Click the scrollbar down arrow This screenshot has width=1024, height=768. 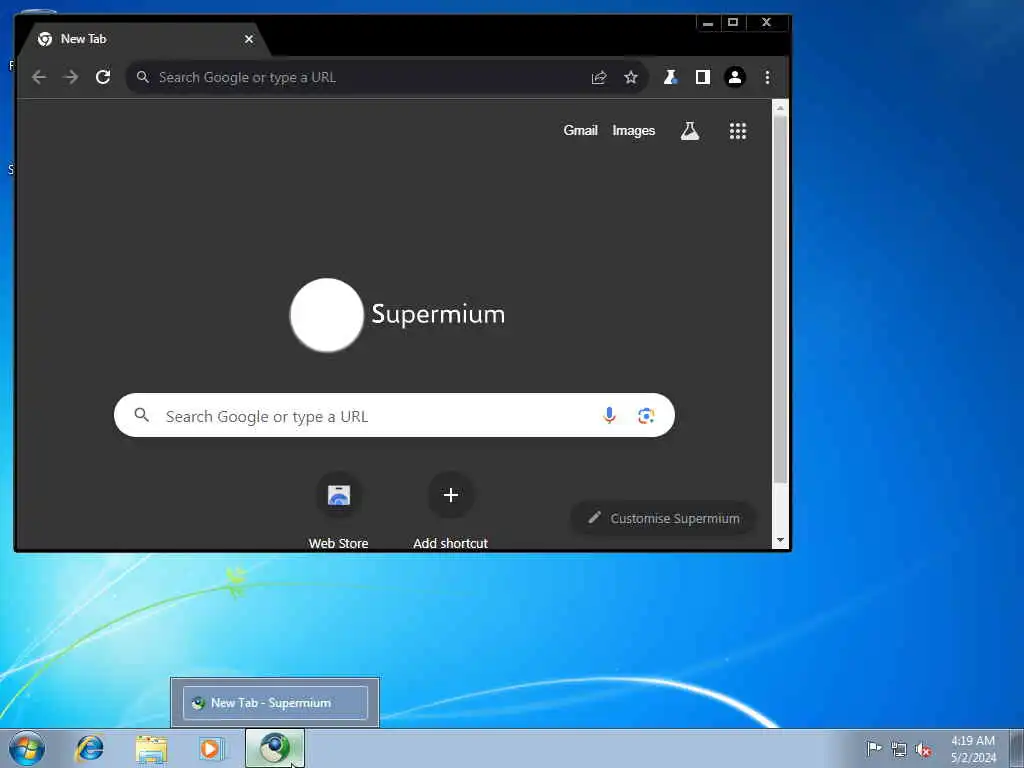pyautogui.click(x=780, y=540)
